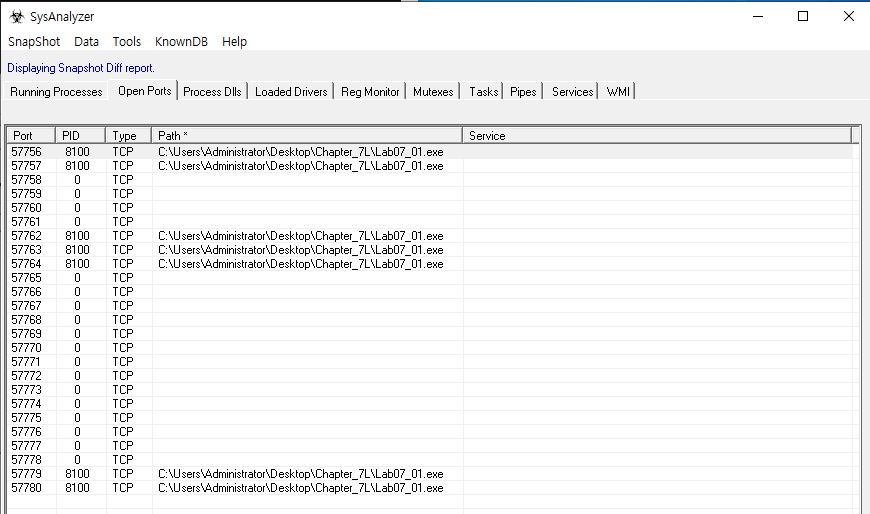Close the SysAnalyzer window
This screenshot has width=870, height=514.
[849, 16]
